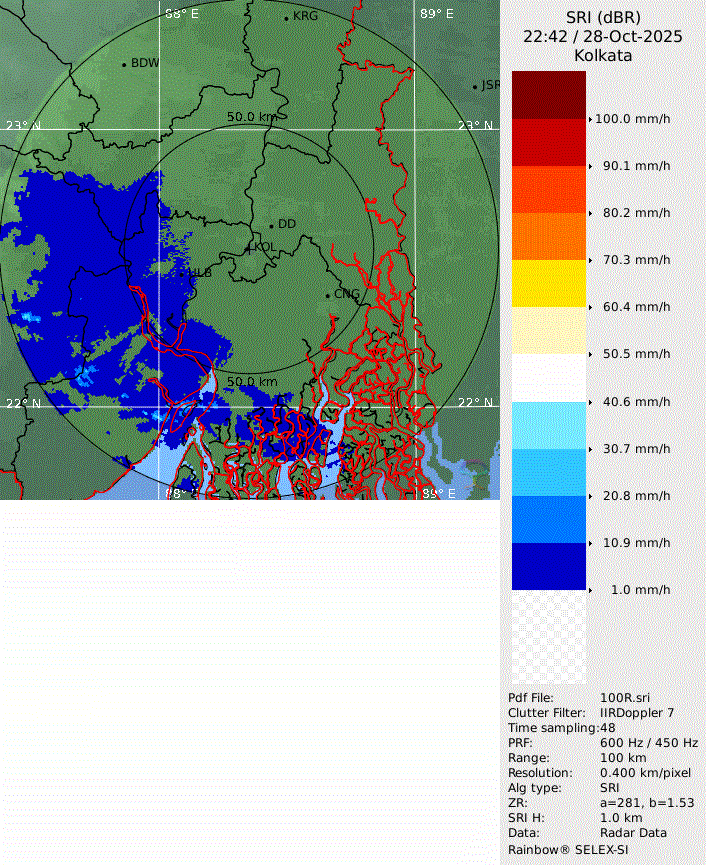Select the DD station dot
This screenshot has height=865, width=706.
(x=271, y=225)
